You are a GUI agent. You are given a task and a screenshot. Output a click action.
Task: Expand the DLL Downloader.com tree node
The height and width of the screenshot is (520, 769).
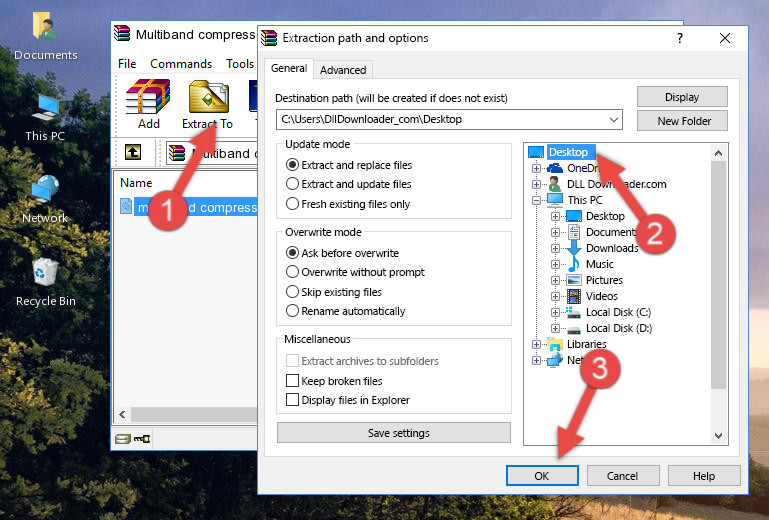point(536,184)
